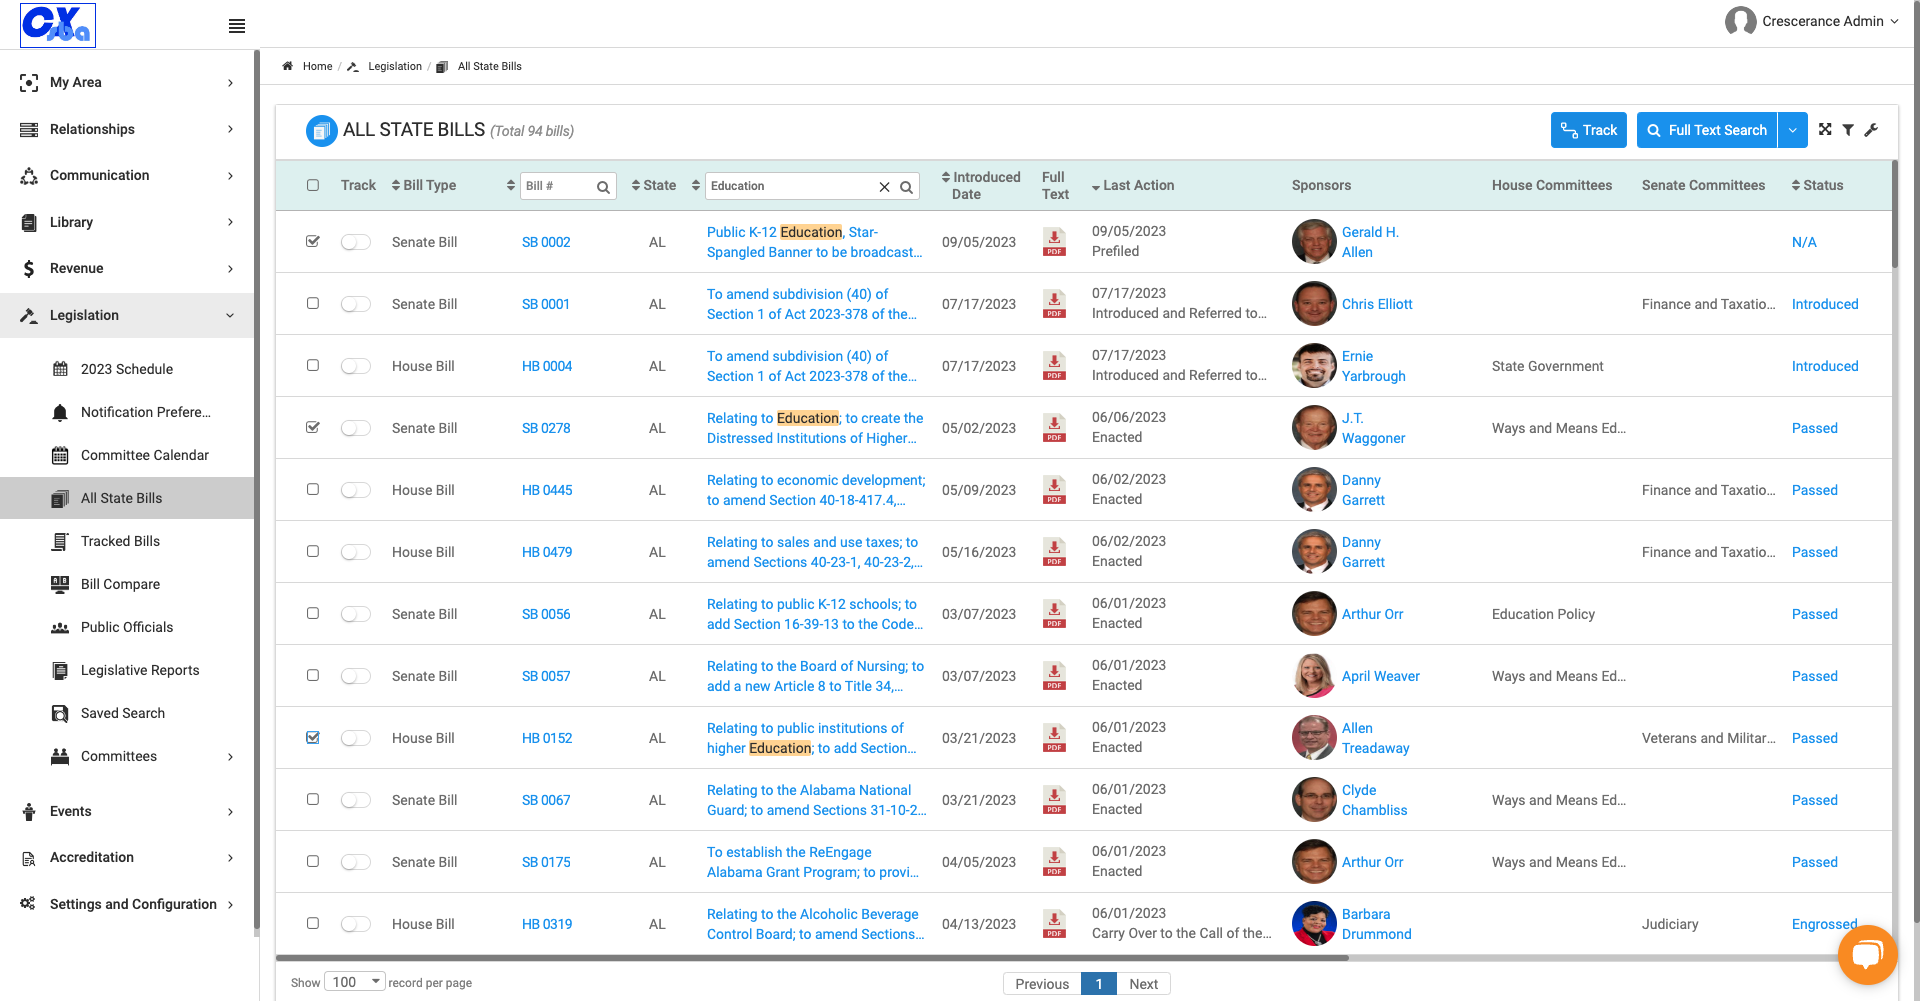1920x1001 pixels.
Task: Download PDF full text for SB 0002
Action: [1054, 242]
